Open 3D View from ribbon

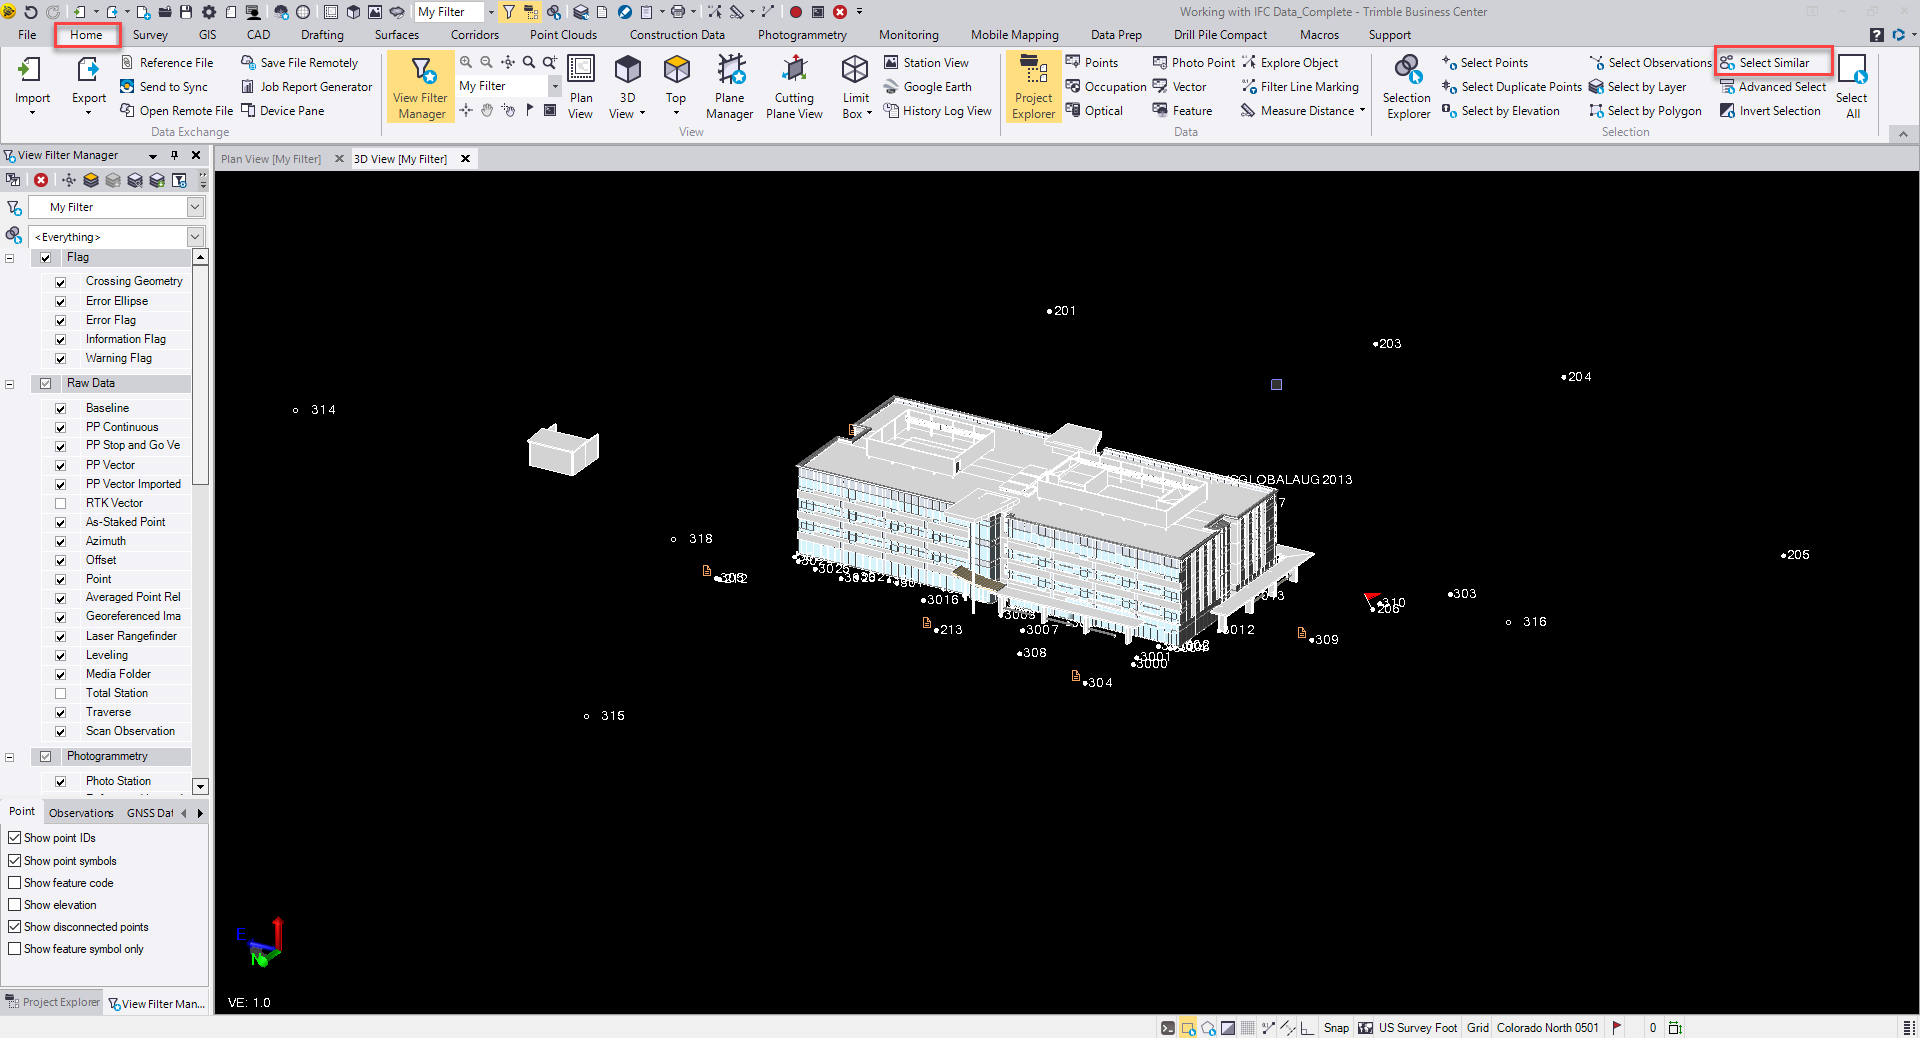(627, 87)
